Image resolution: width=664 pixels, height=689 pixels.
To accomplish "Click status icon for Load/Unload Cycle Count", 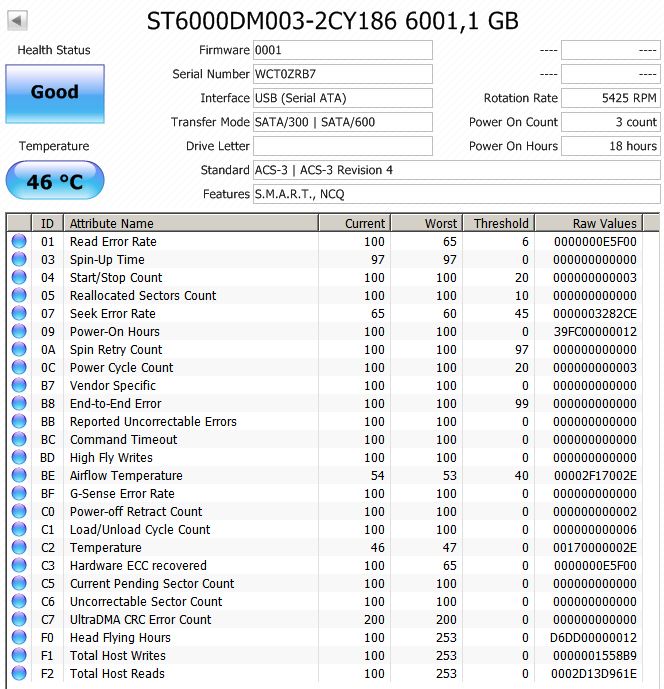I will coord(19,529).
